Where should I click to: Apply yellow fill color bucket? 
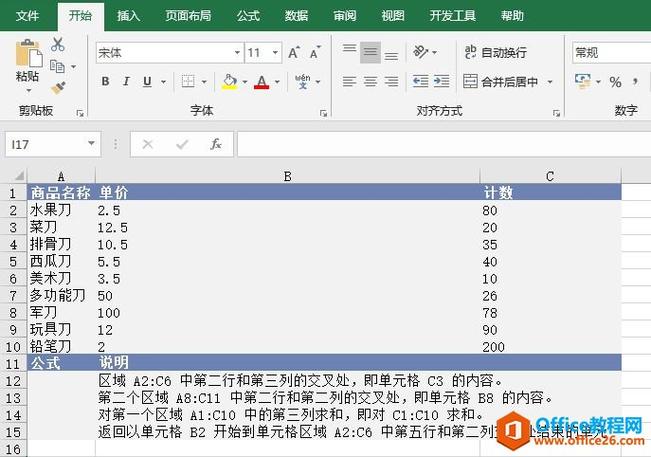coord(230,81)
